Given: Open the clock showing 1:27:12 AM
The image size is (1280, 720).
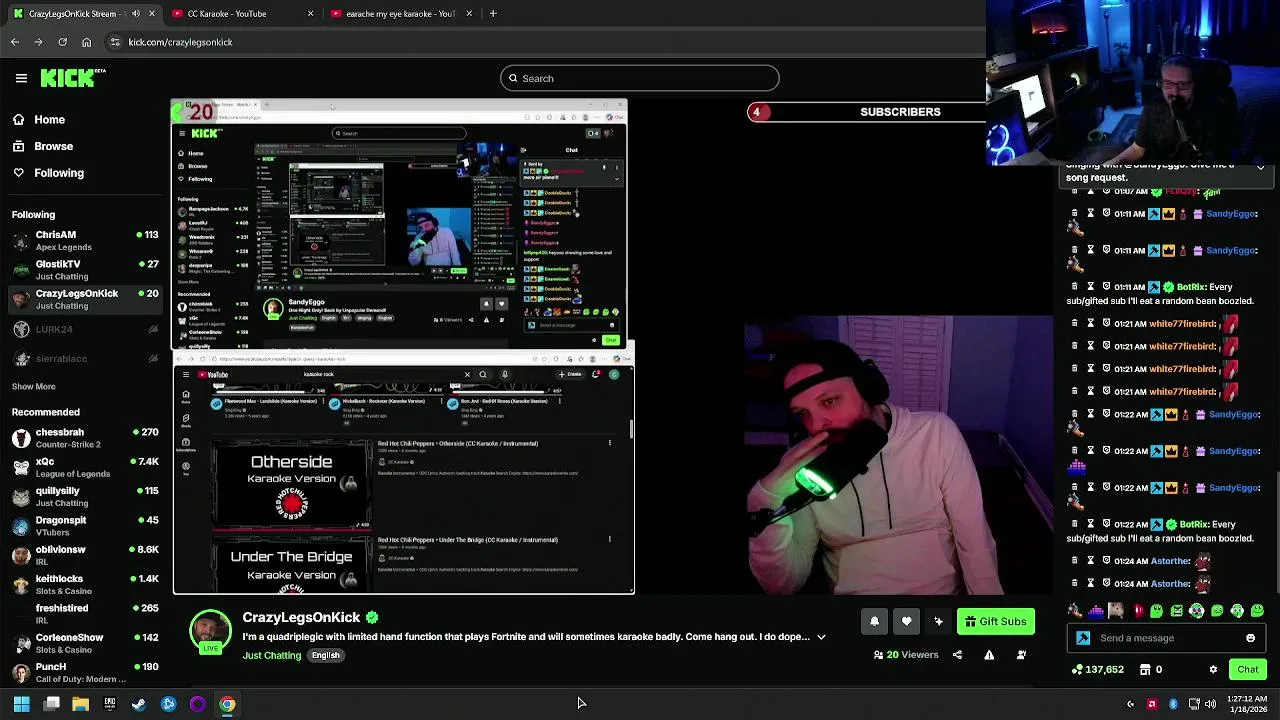Looking at the screenshot, I should point(1247,704).
